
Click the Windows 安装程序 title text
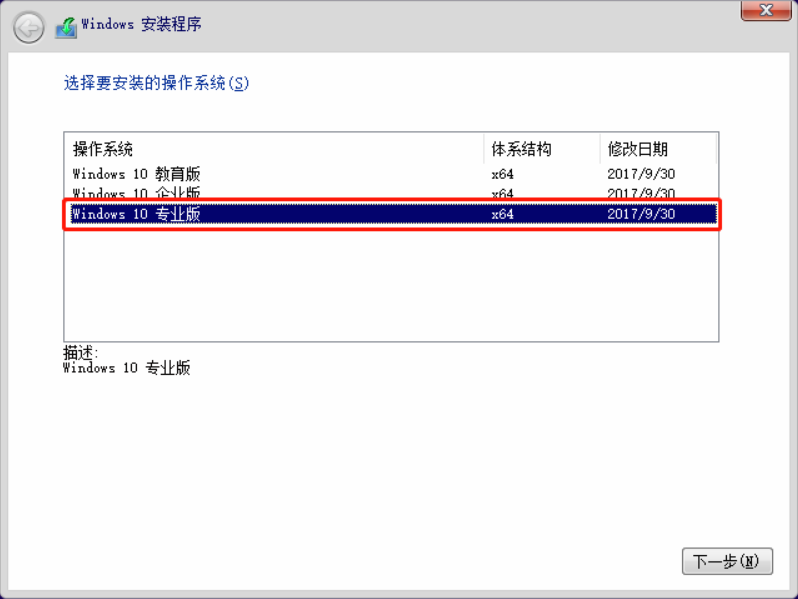141,24
